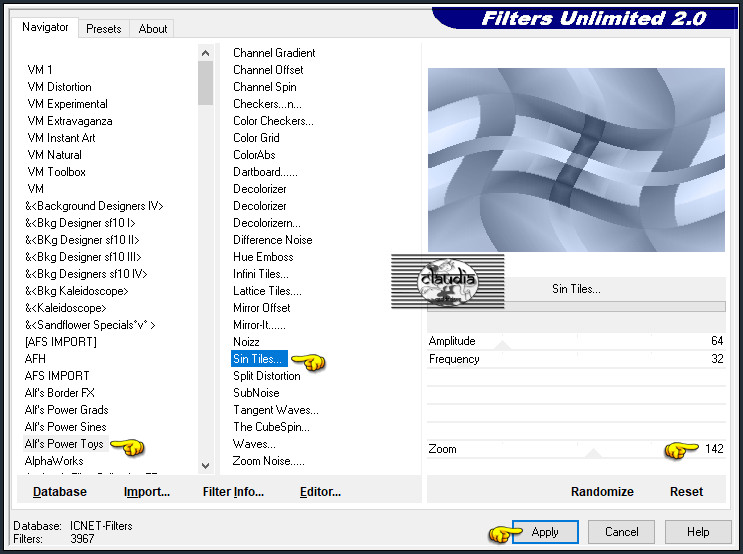Select the VM Instant Art category
743x554 pixels.
point(62,138)
